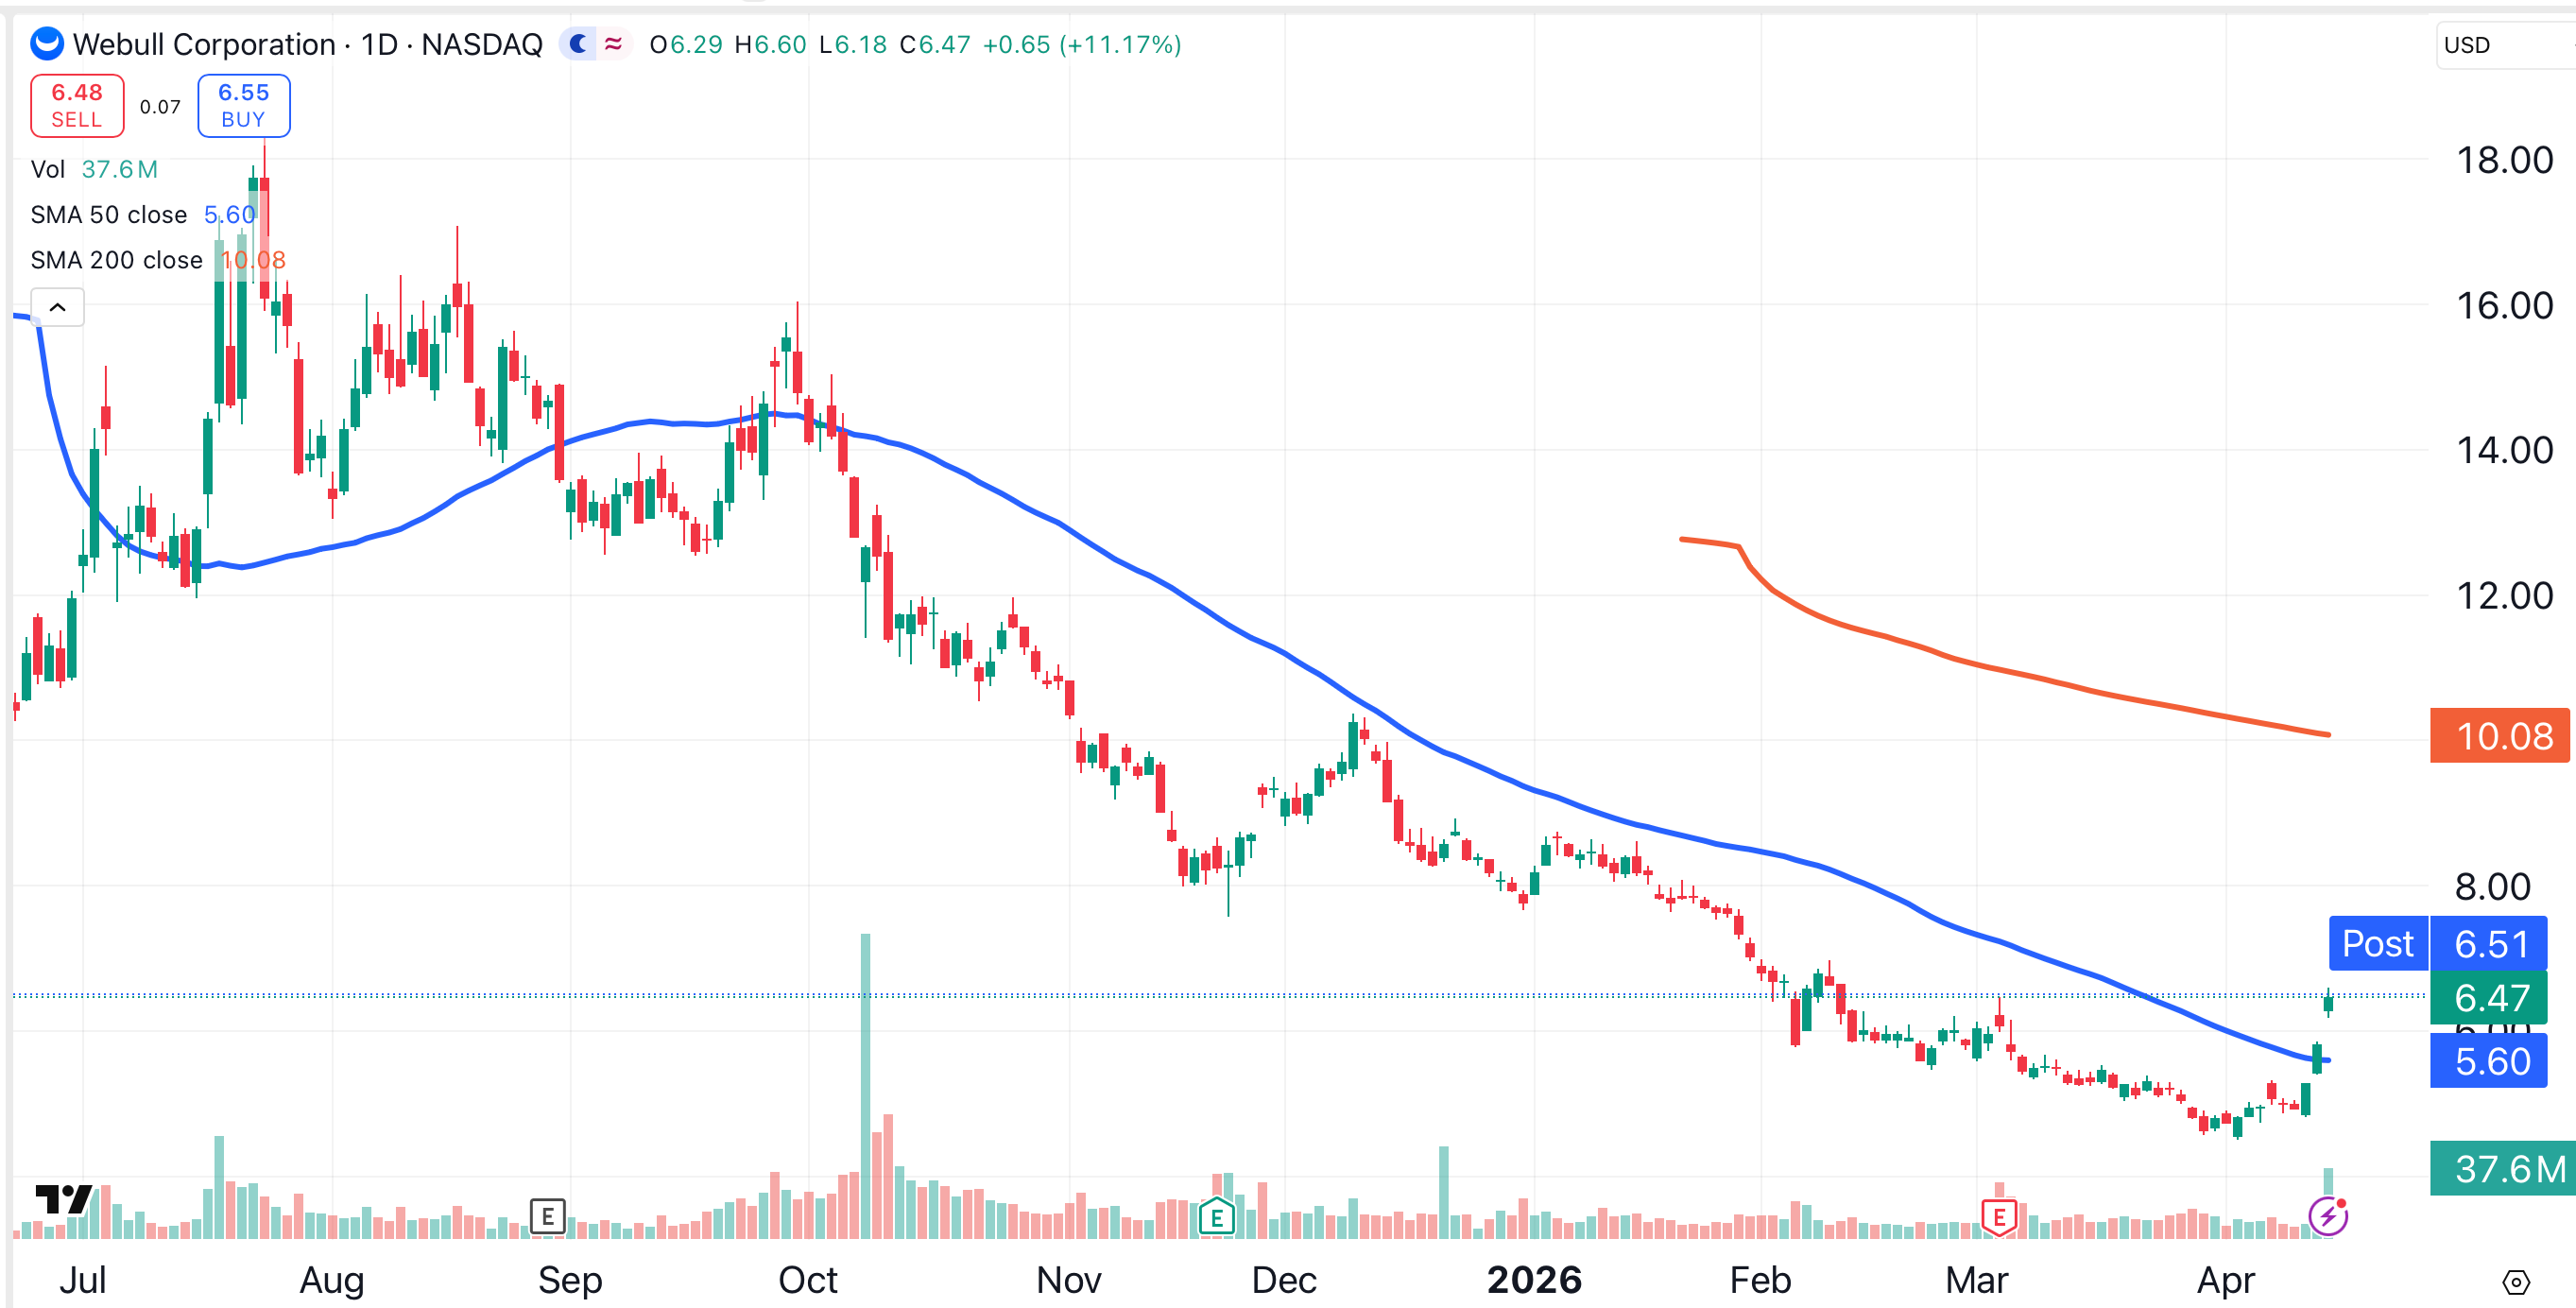Click the 6.55 BUY button
2576x1308 pixels.
tap(243, 105)
